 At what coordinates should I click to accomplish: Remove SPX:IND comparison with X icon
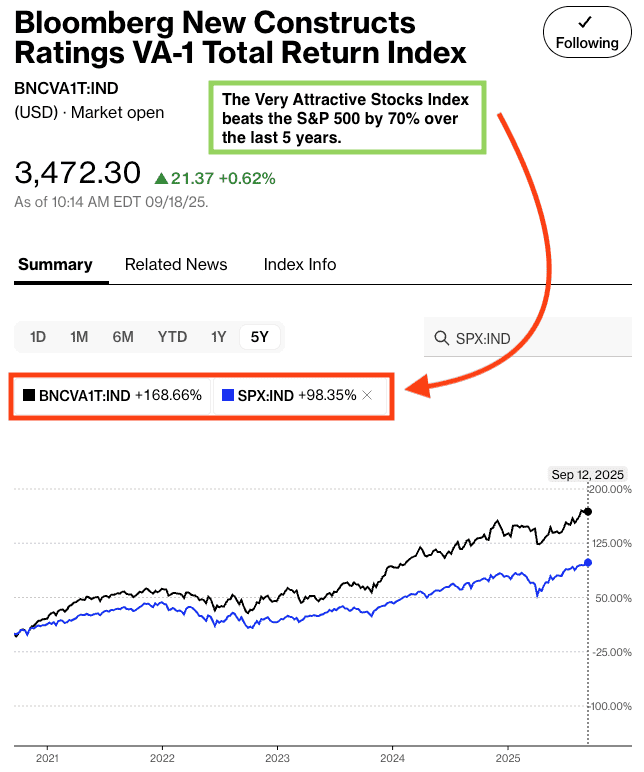367,396
